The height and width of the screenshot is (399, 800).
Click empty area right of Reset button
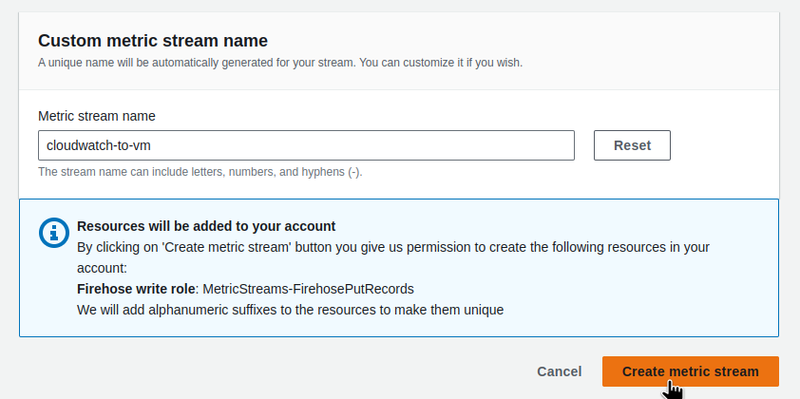coord(724,145)
